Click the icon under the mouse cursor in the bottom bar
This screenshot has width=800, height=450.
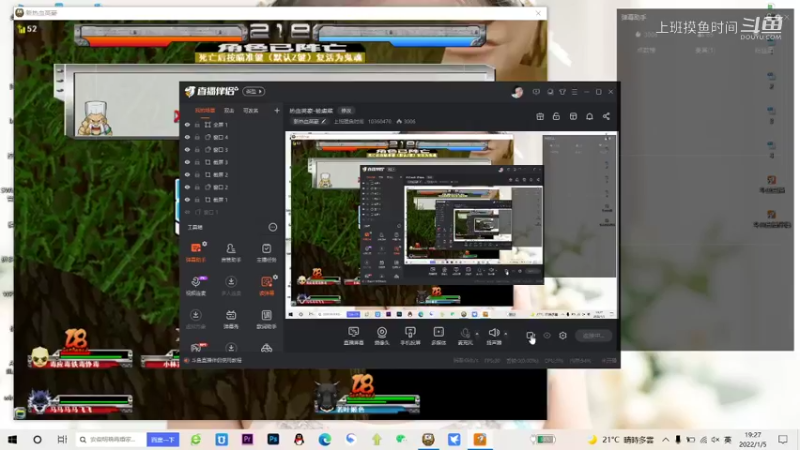530,336
